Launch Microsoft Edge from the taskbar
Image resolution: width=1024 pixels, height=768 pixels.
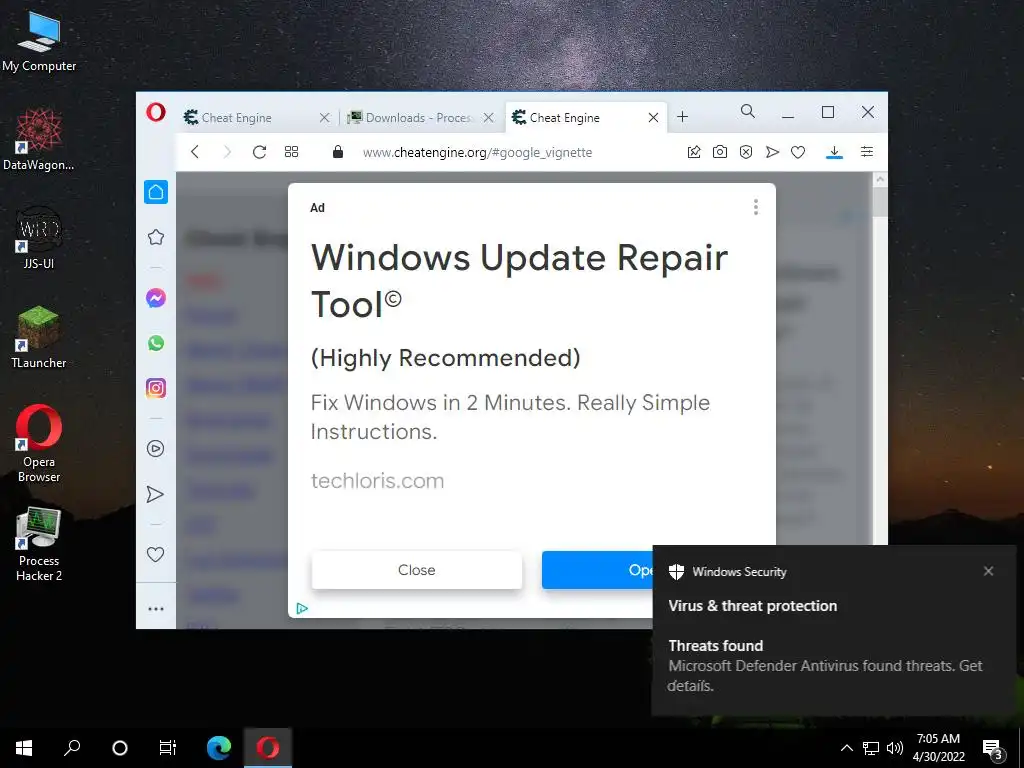click(219, 748)
